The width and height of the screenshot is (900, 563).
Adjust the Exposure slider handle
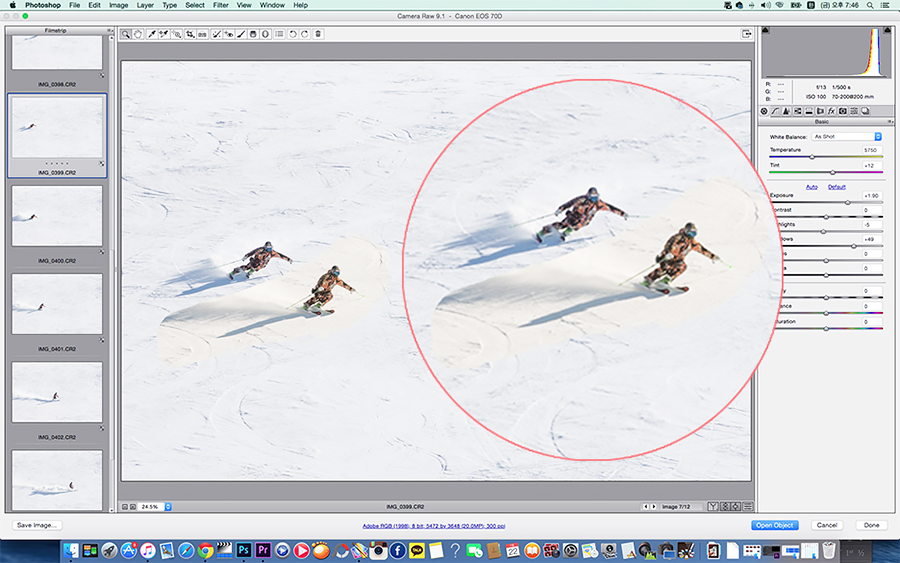[x=847, y=202]
